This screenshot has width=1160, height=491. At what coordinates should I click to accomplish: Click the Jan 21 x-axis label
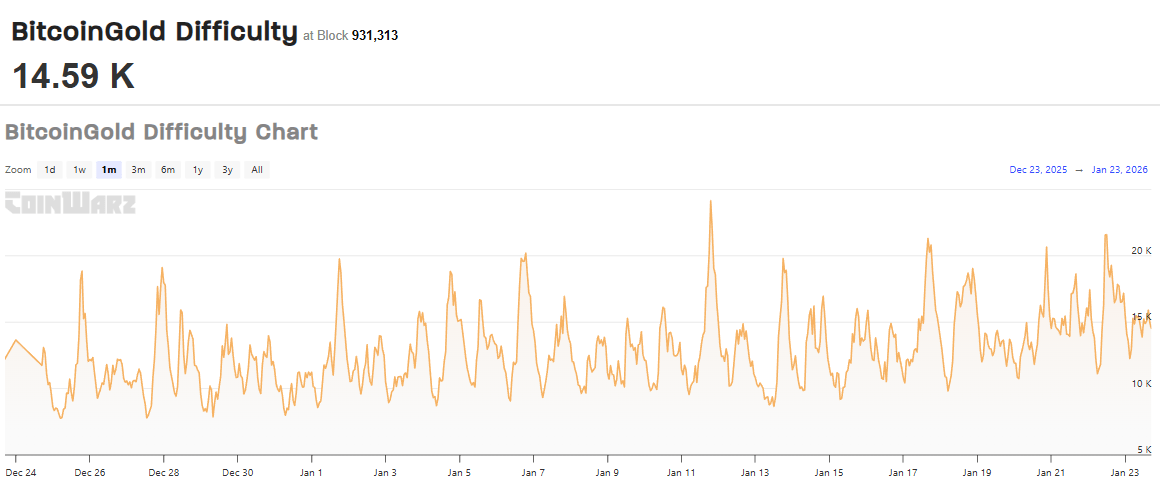click(1051, 472)
